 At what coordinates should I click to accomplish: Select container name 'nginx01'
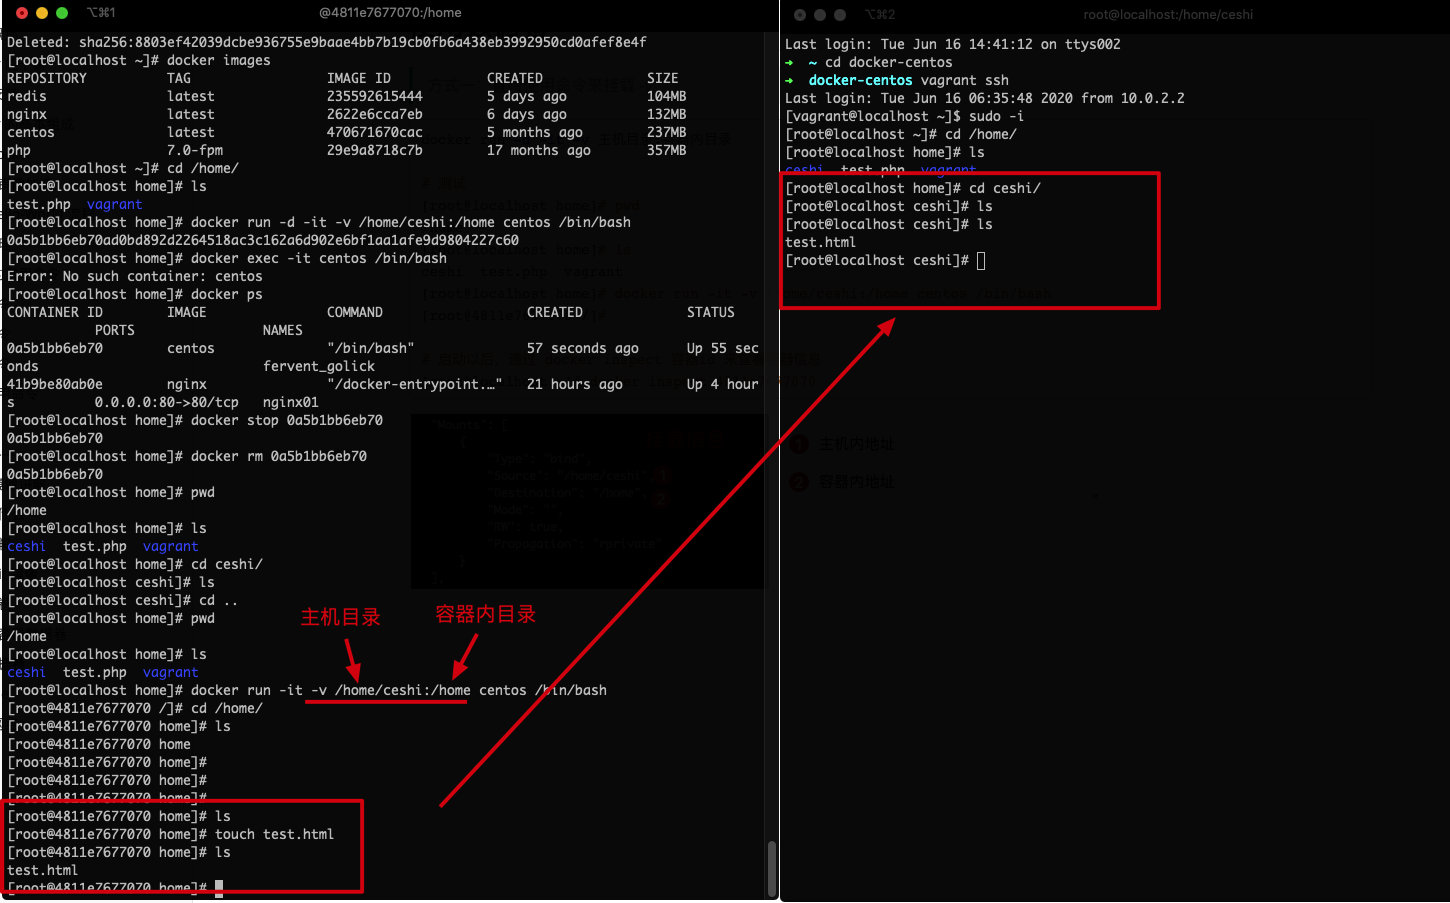click(291, 402)
